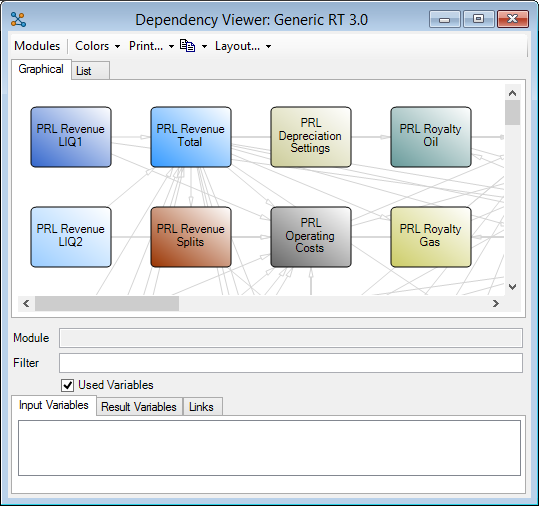Open the copy icon's dropdown arrow

pos(204,46)
